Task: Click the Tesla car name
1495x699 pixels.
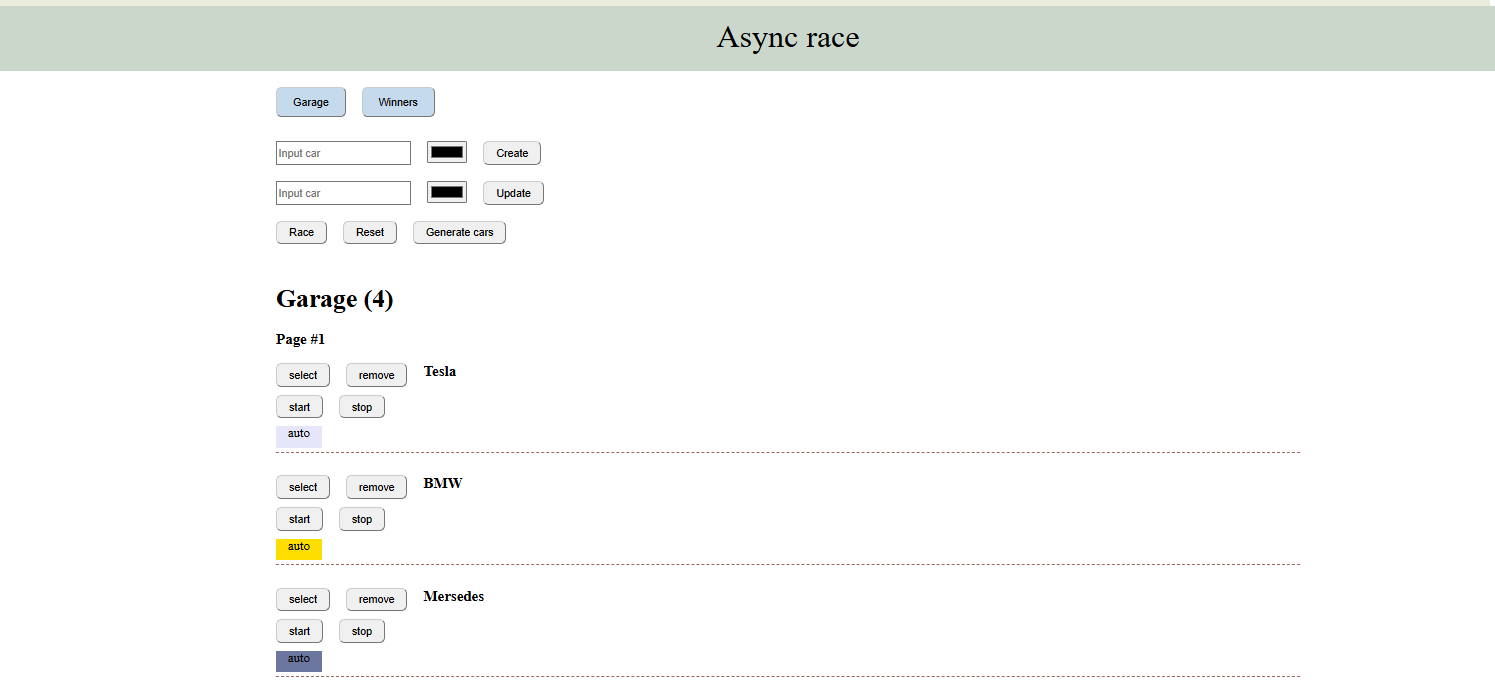Action: 440,371
